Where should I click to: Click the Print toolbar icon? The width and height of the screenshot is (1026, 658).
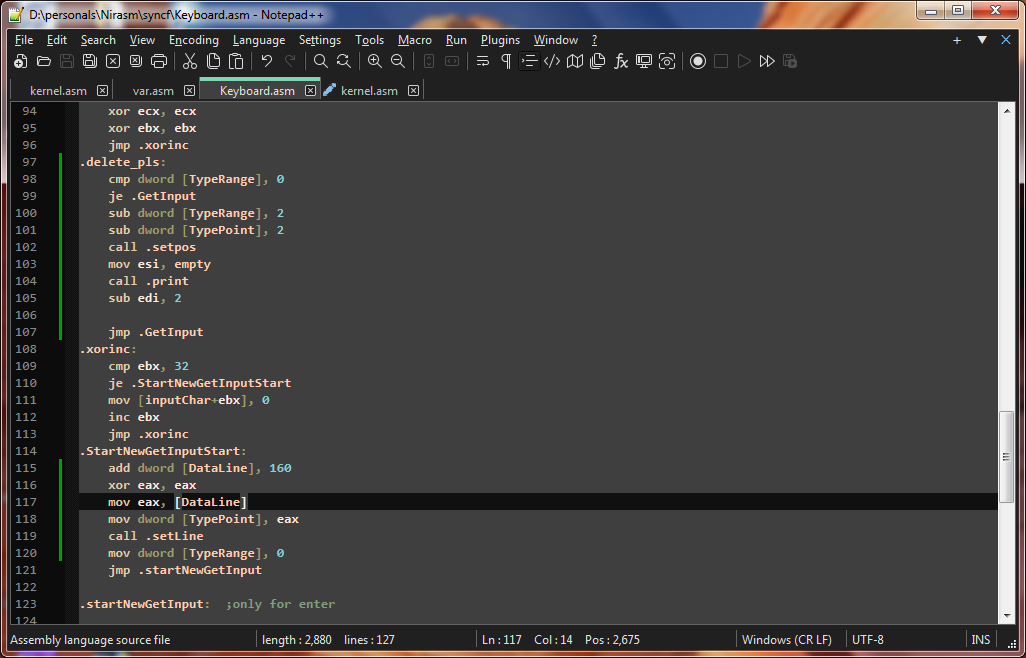159,61
